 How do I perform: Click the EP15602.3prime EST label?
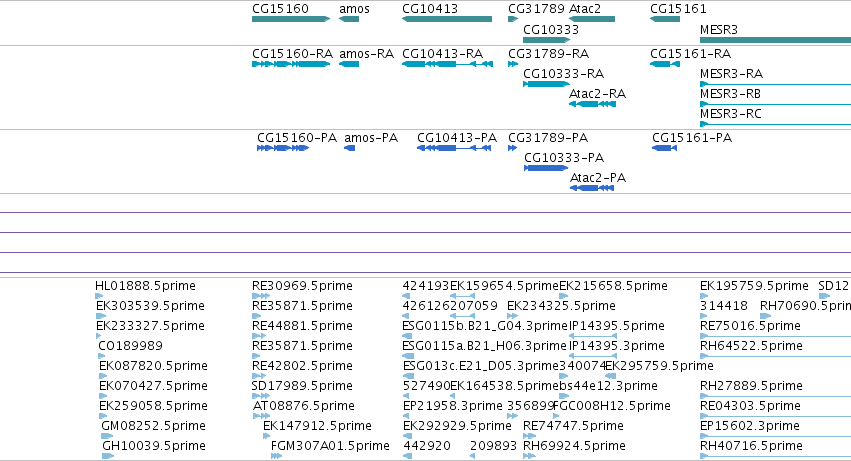750,426
